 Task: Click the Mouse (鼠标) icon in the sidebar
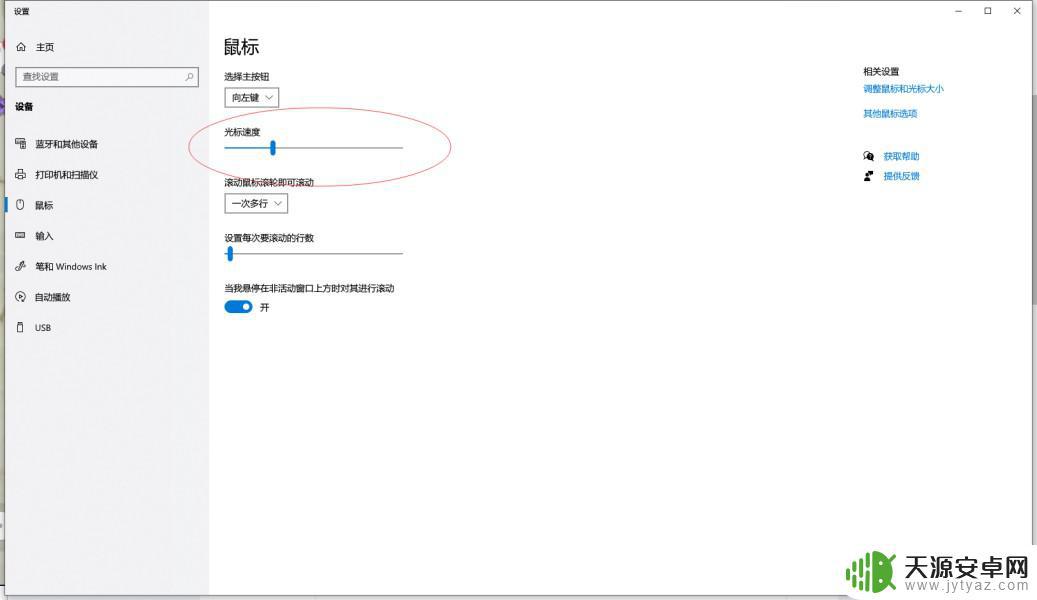(x=21, y=205)
